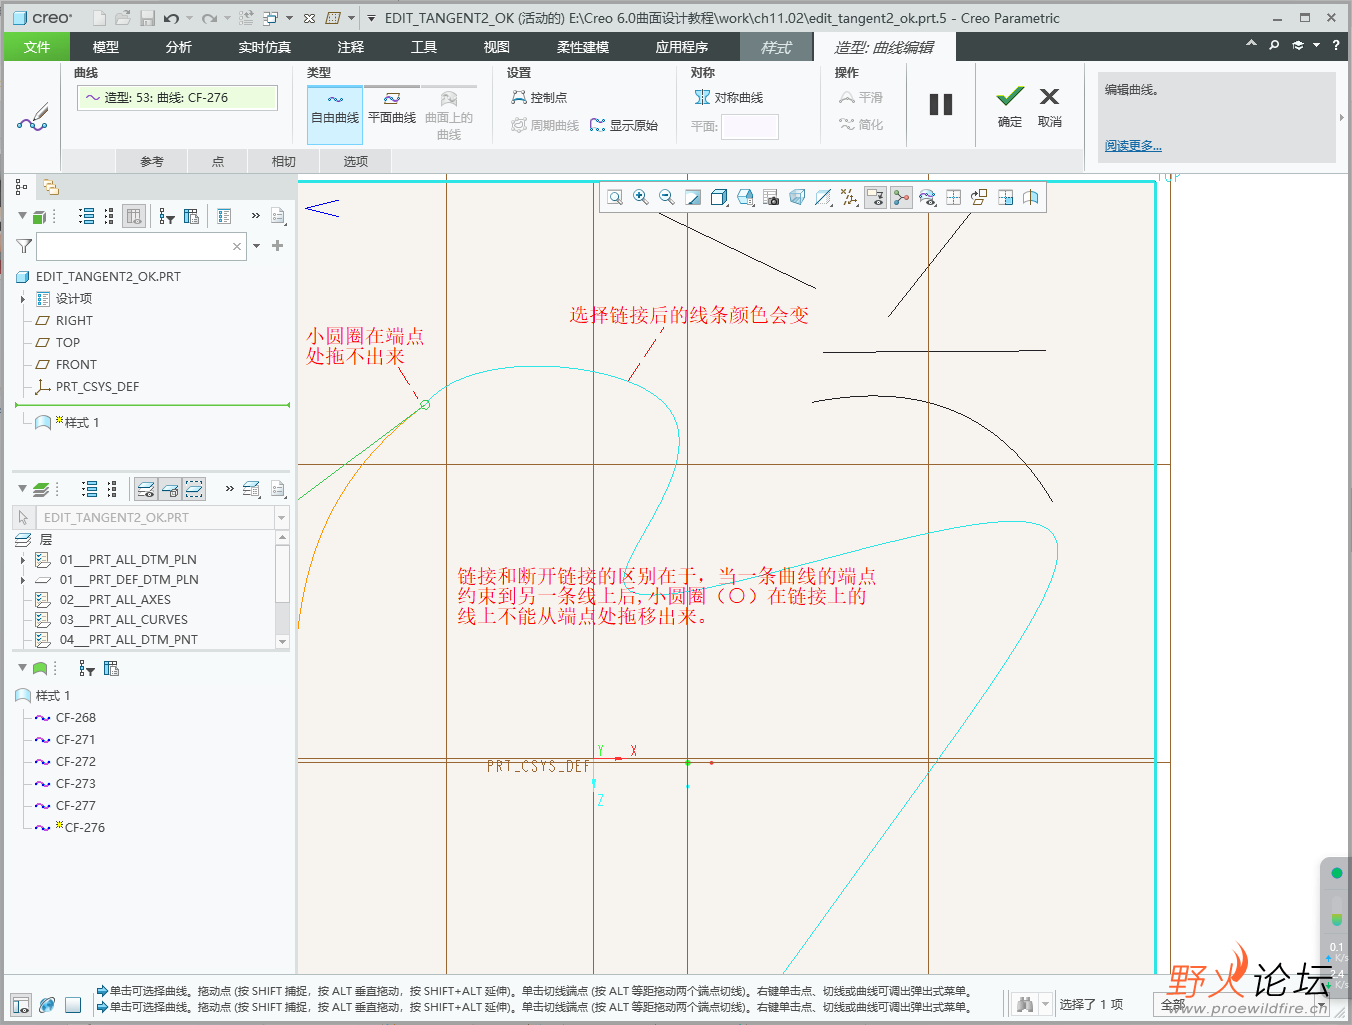
Task: Click the curve display eye icon
Action: pos(927,197)
